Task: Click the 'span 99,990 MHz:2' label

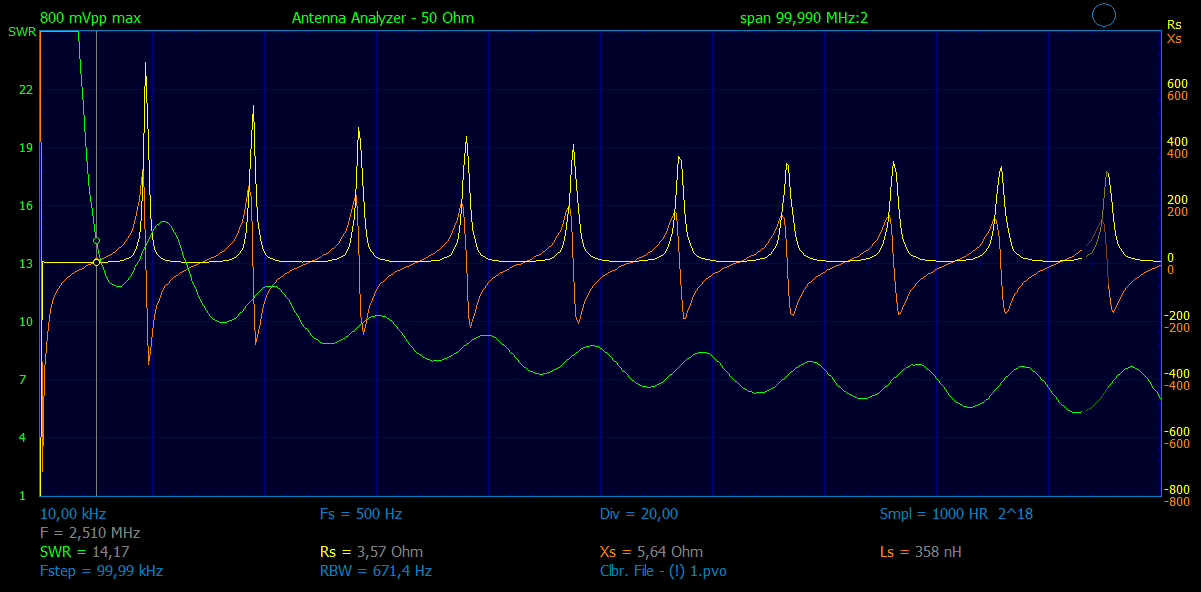Action: pos(804,18)
